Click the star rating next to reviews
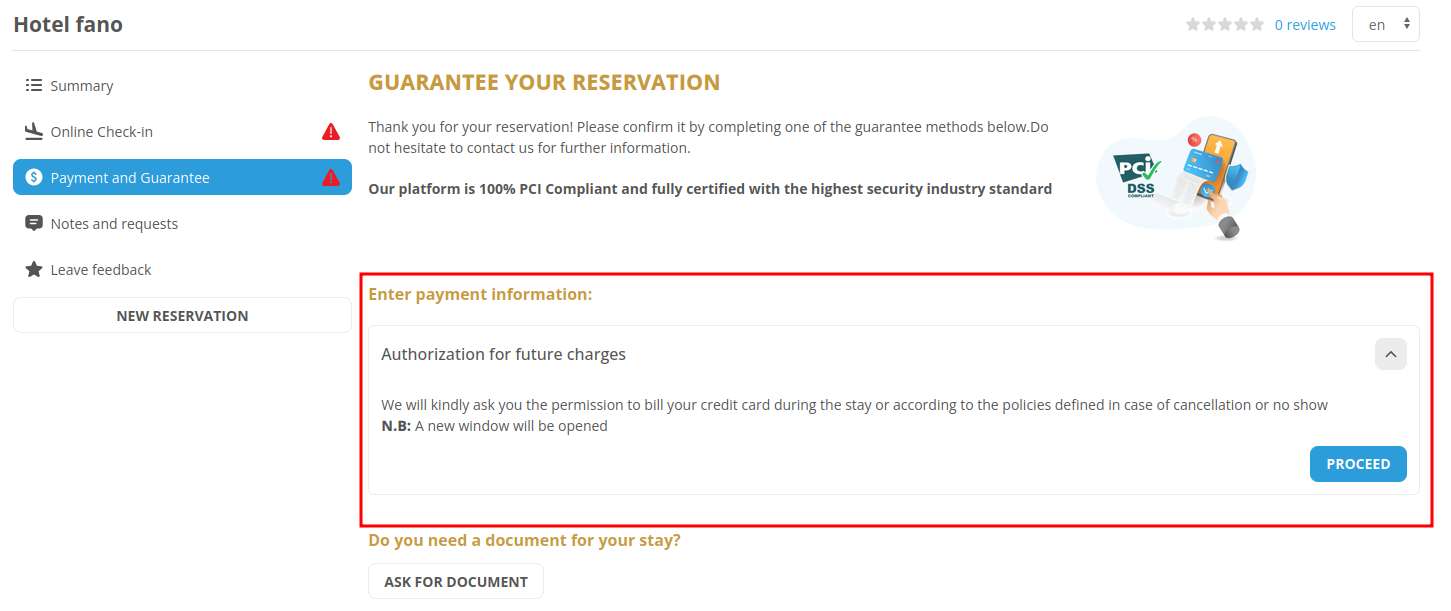Viewport: 1451px width, 611px height. pos(1225,25)
